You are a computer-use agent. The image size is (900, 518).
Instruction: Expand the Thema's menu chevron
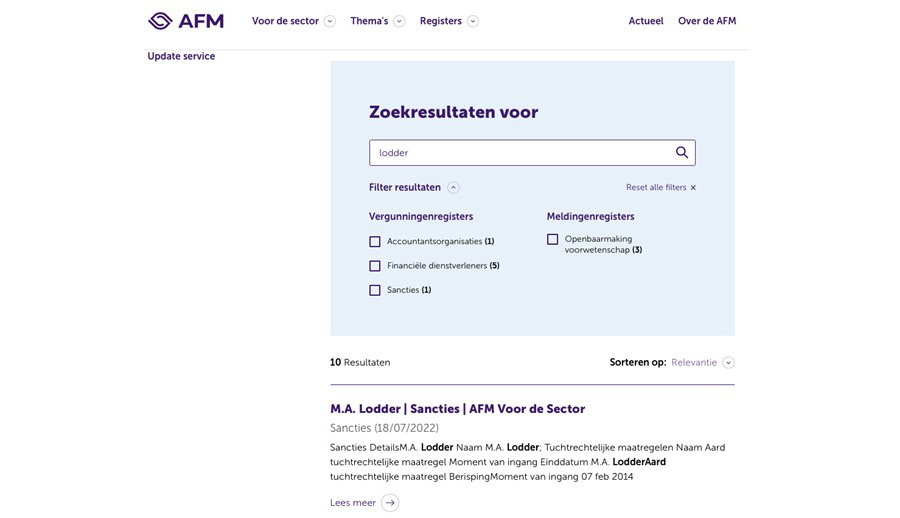point(399,21)
